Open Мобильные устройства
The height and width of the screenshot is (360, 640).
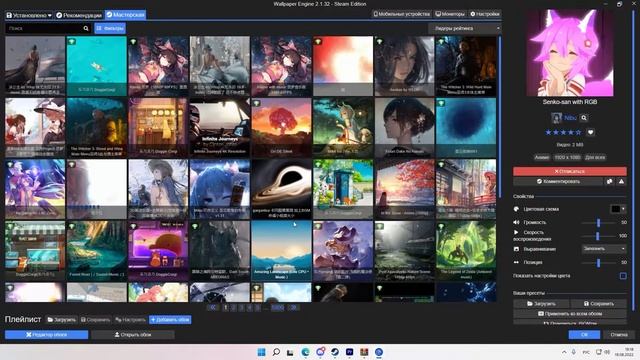click(402, 14)
